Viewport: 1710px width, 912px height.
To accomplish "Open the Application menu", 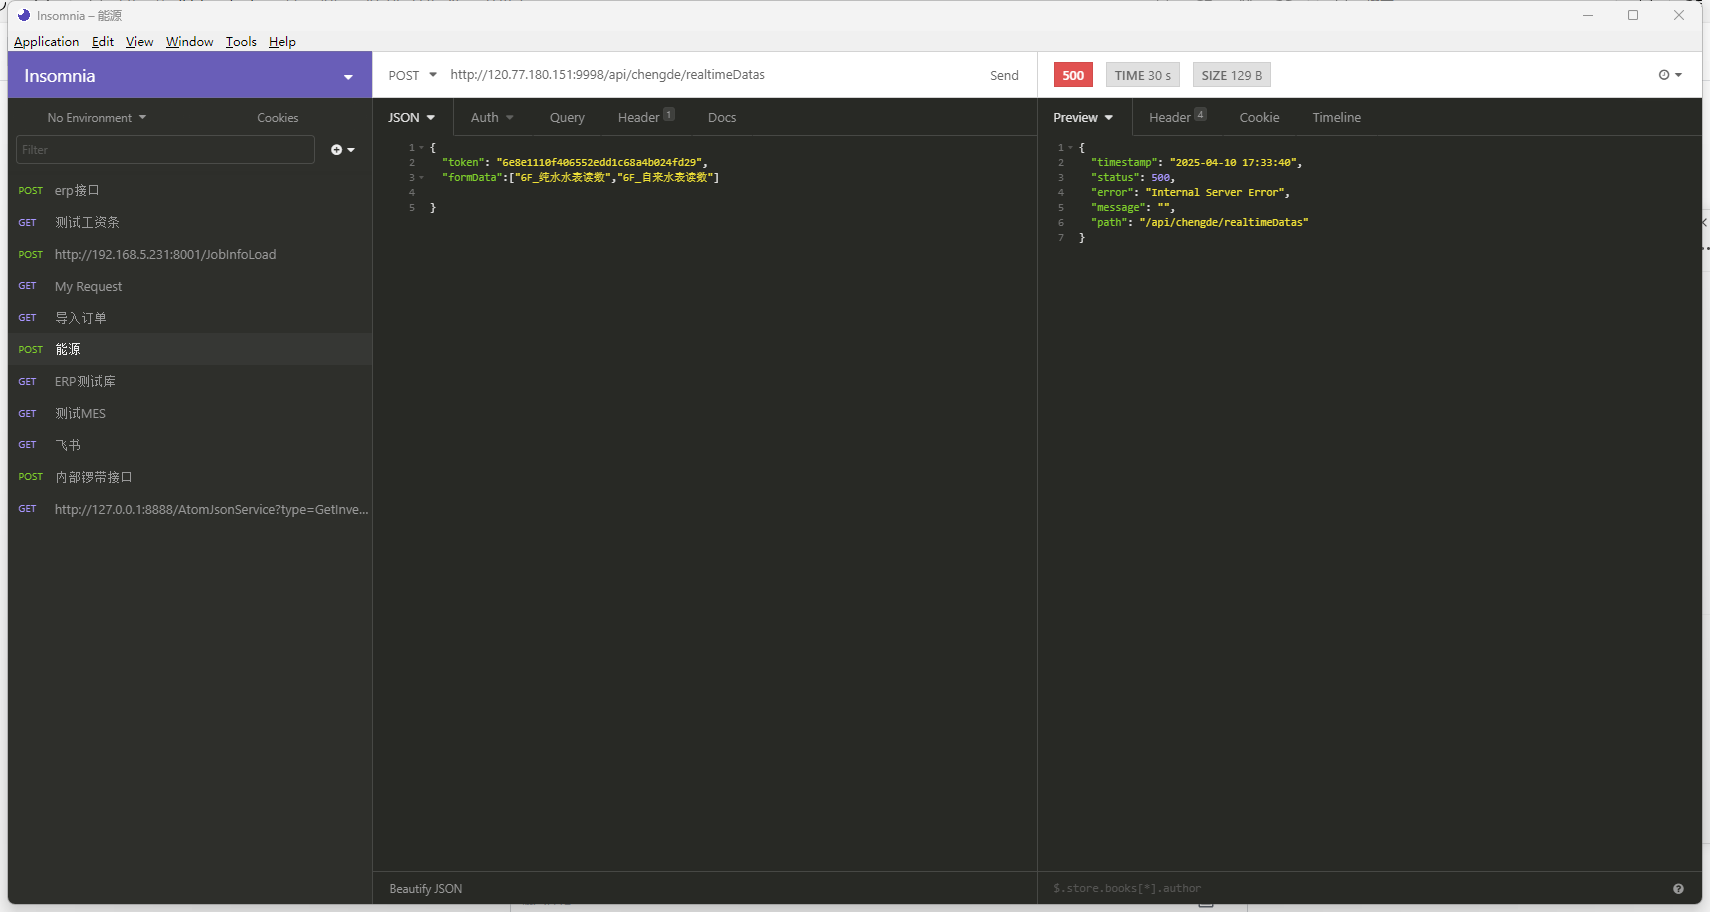I will click(46, 42).
